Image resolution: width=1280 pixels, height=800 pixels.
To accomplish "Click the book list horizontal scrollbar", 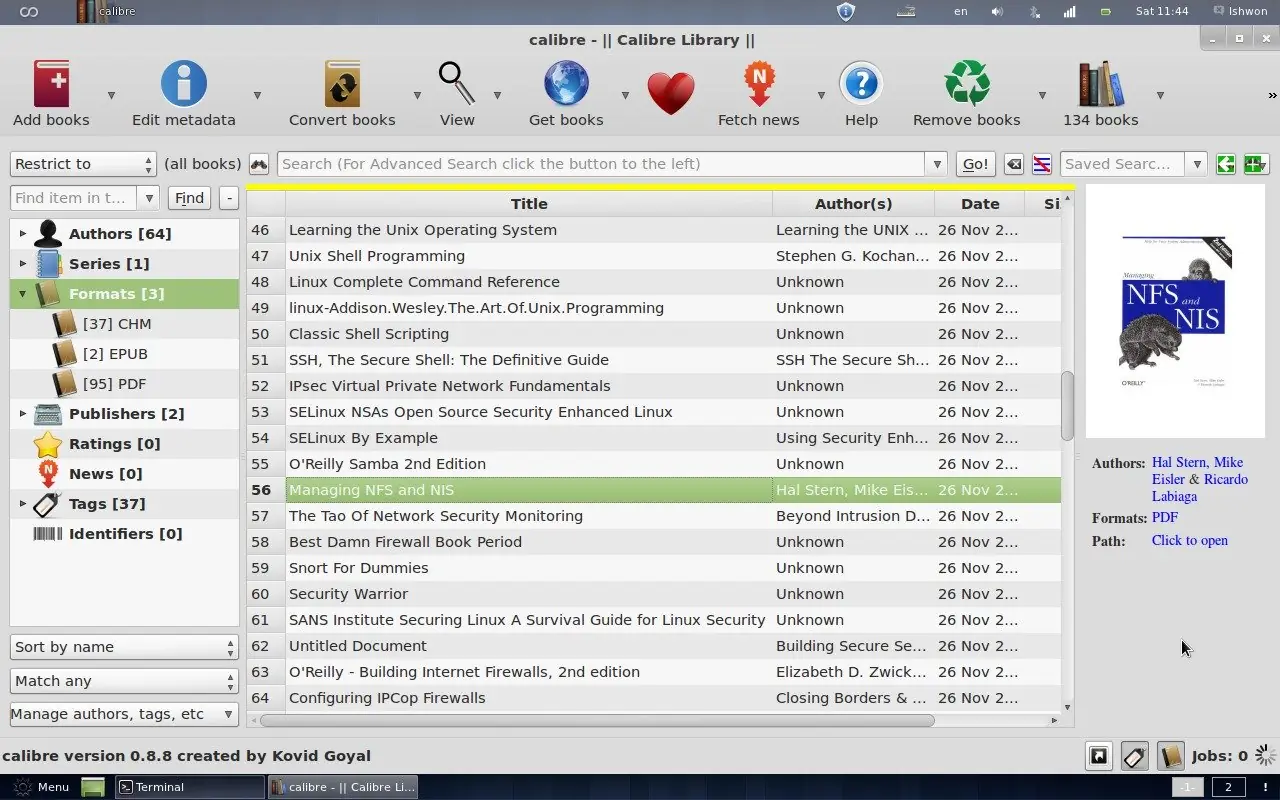I will 597,720.
